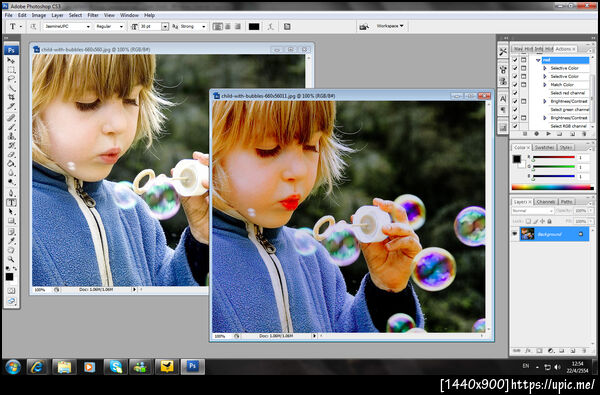This screenshot has height=395, width=600.
Task: Click text color swatch in options bar
Action: (x=254, y=26)
